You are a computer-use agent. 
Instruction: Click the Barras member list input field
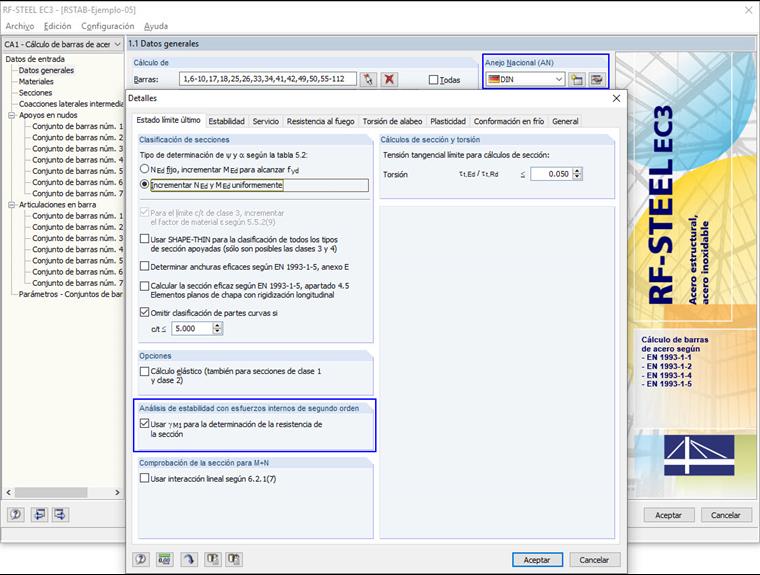tap(268, 79)
